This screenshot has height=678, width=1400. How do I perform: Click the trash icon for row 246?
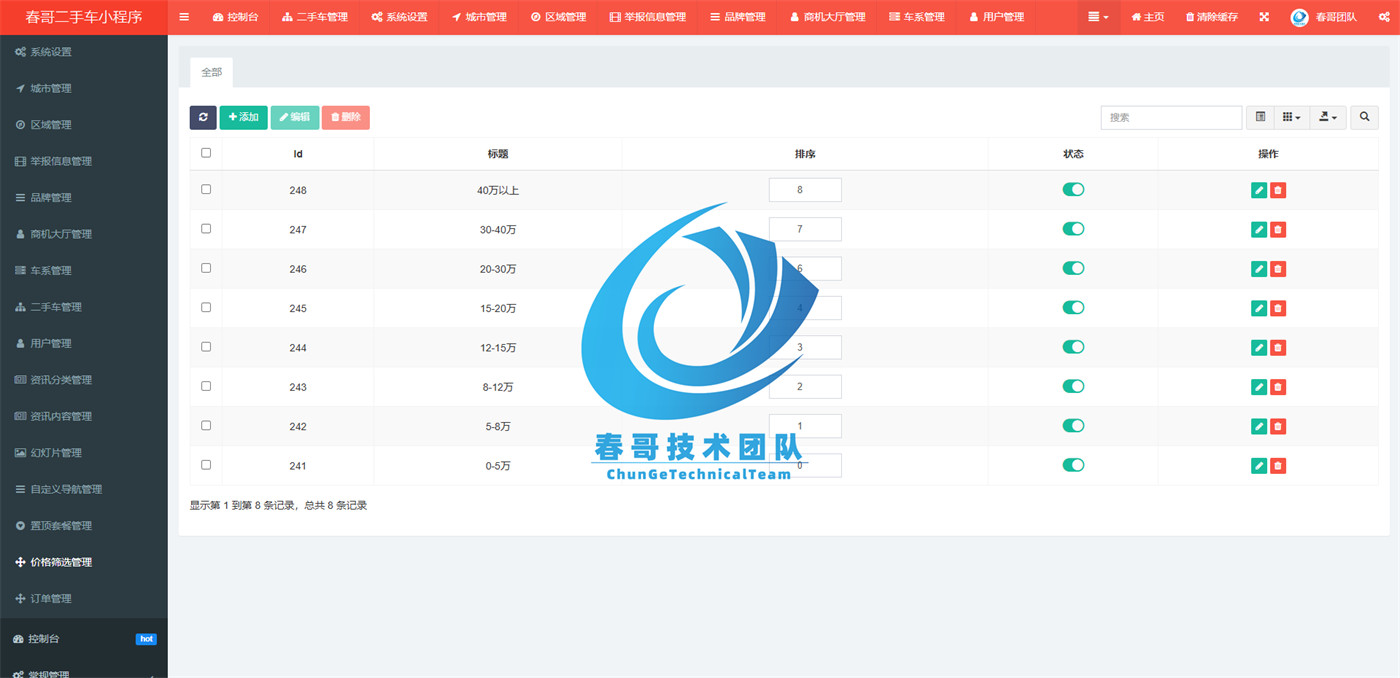click(x=1278, y=269)
